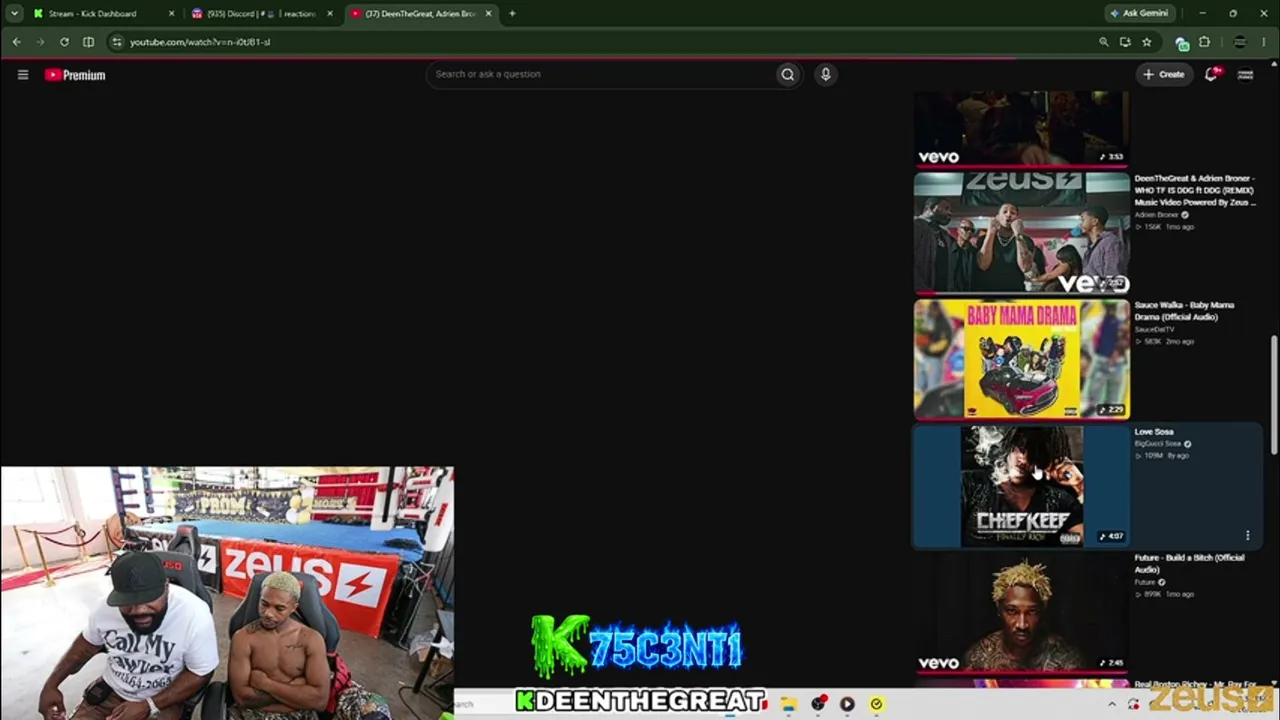
Task: Start voice search with the microphone
Action: [x=825, y=74]
